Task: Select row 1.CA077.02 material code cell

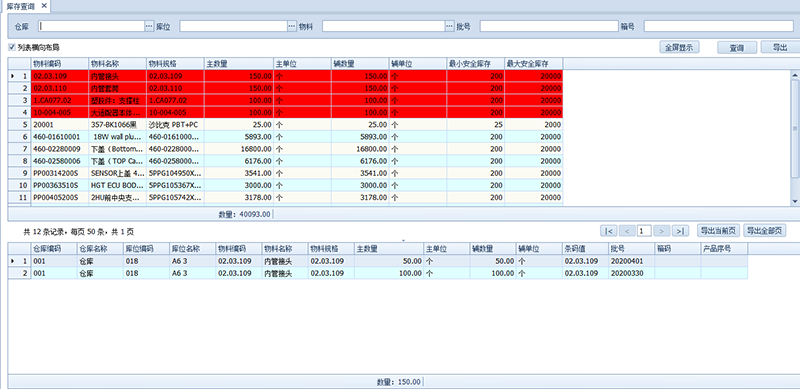Action: pyautogui.click(x=60, y=100)
